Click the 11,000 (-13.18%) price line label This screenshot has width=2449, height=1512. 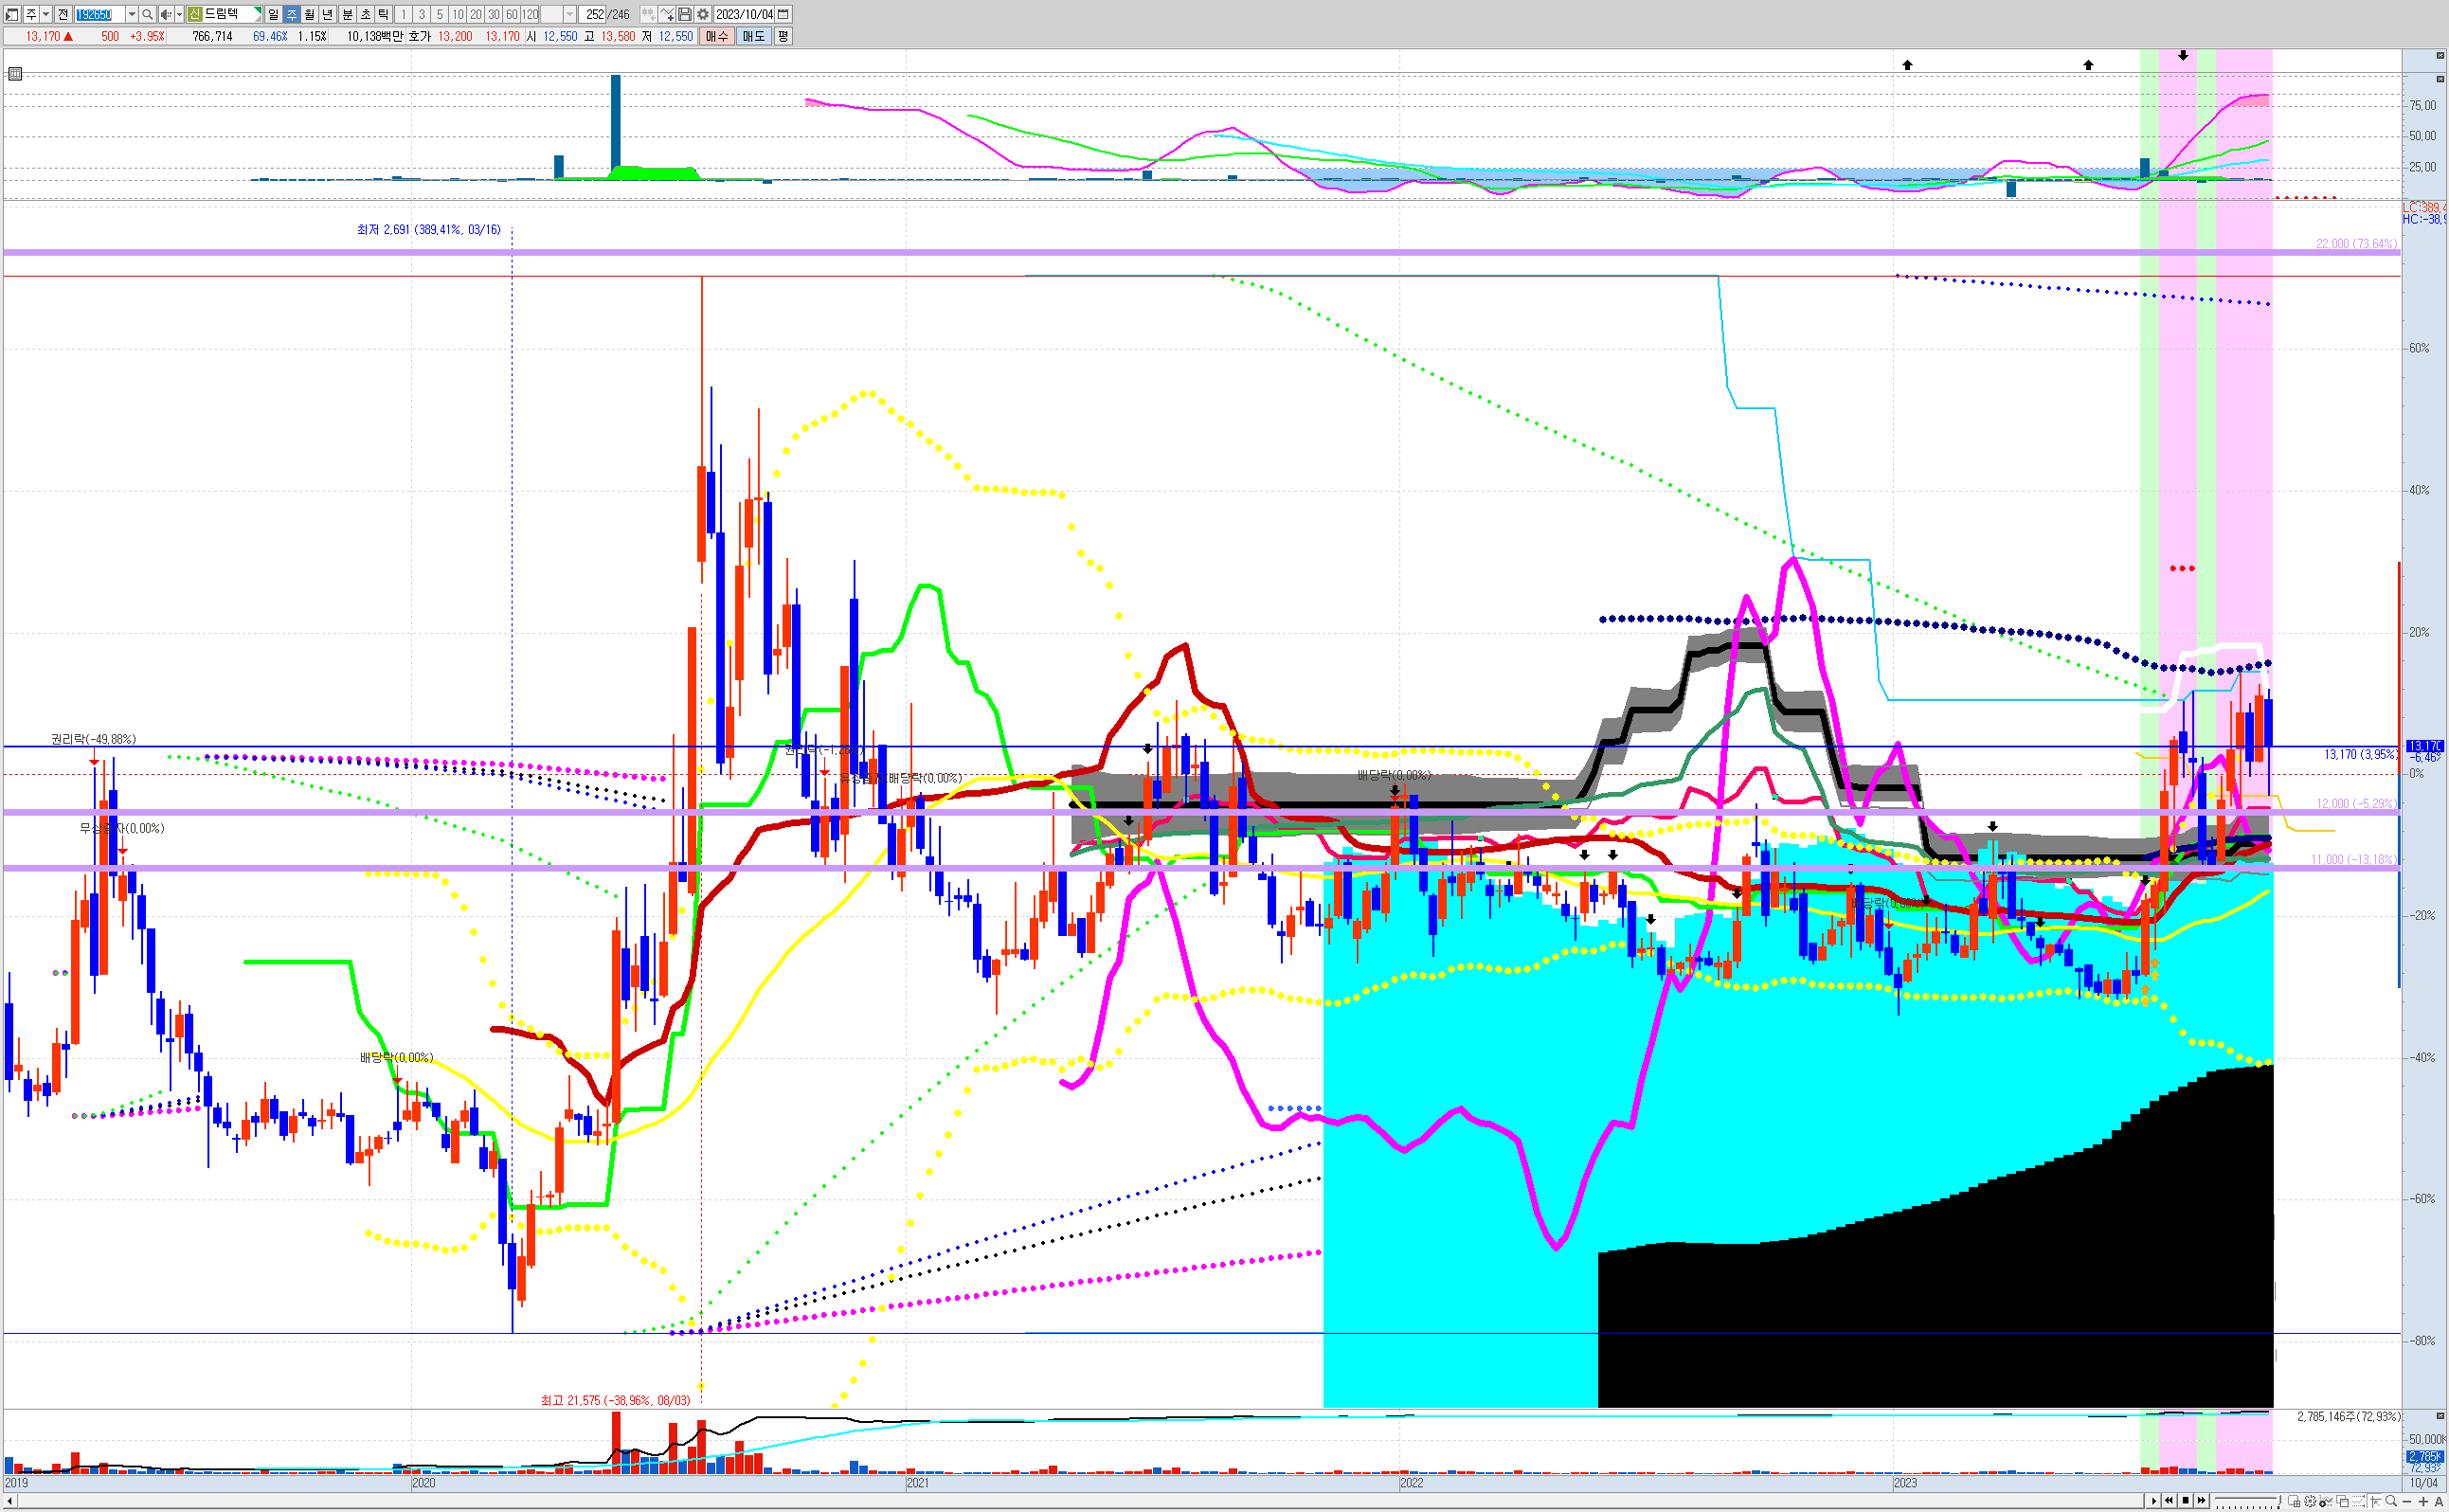[x=2354, y=860]
